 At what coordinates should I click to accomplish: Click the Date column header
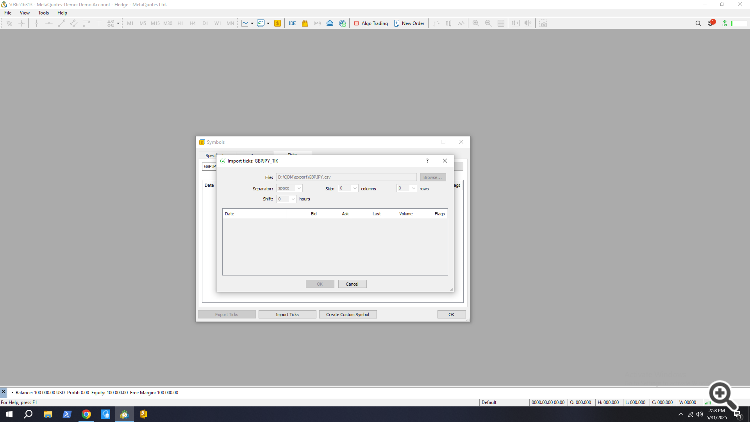click(x=230, y=213)
